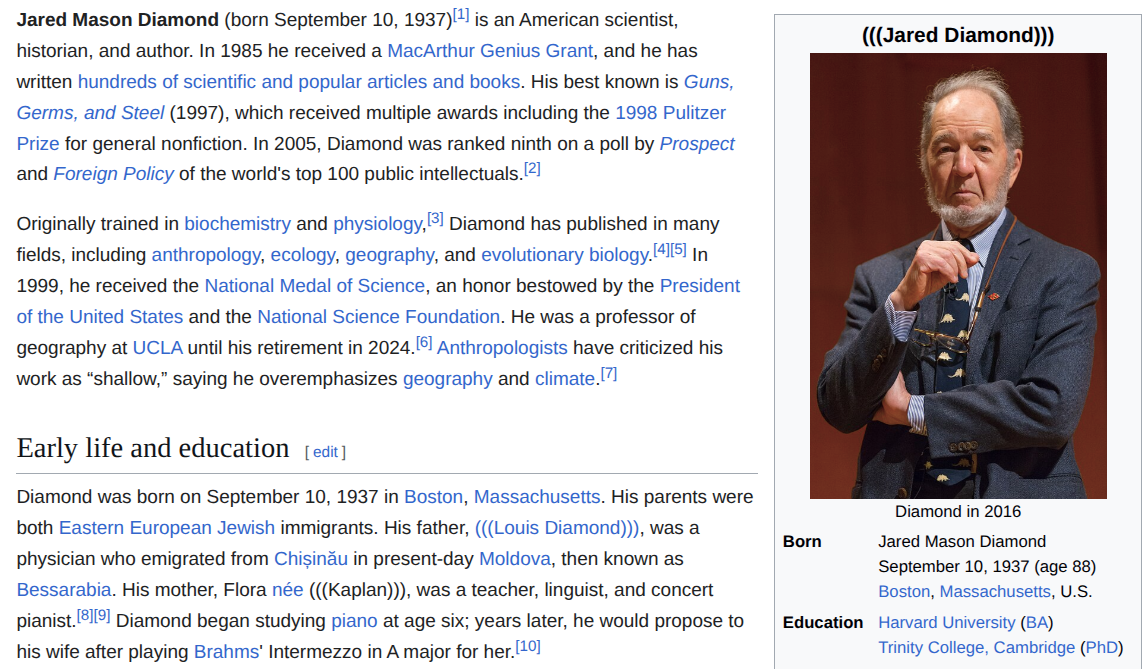The height and width of the screenshot is (669, 1142).
Task: Open the Chișinău link
Action: [x=311, y=559]
